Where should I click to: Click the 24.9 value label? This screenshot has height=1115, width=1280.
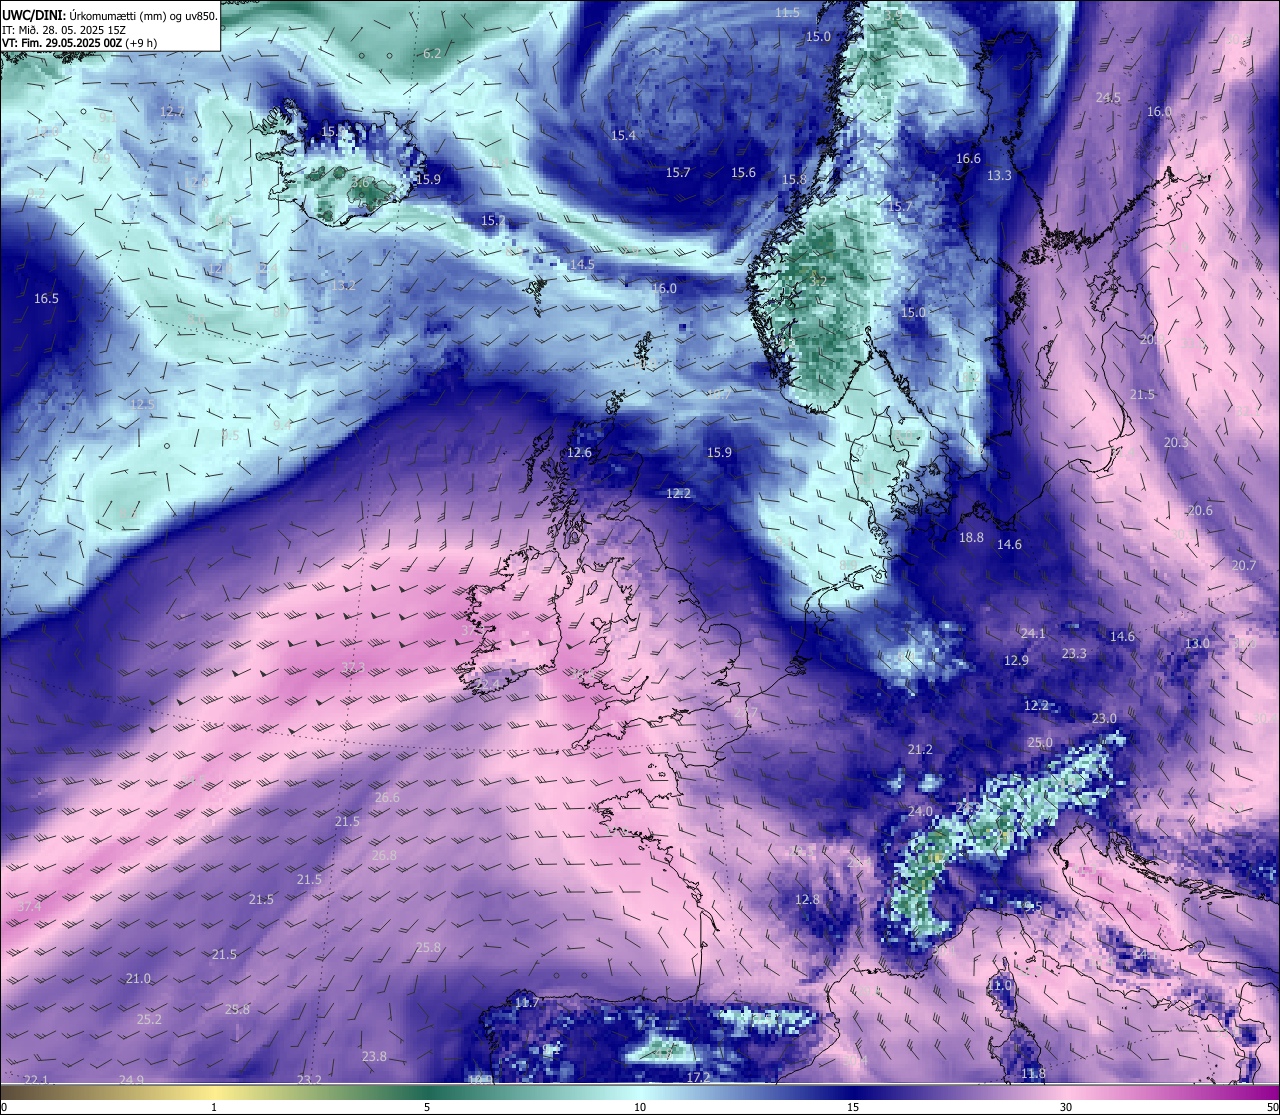tap(131, 1079)
